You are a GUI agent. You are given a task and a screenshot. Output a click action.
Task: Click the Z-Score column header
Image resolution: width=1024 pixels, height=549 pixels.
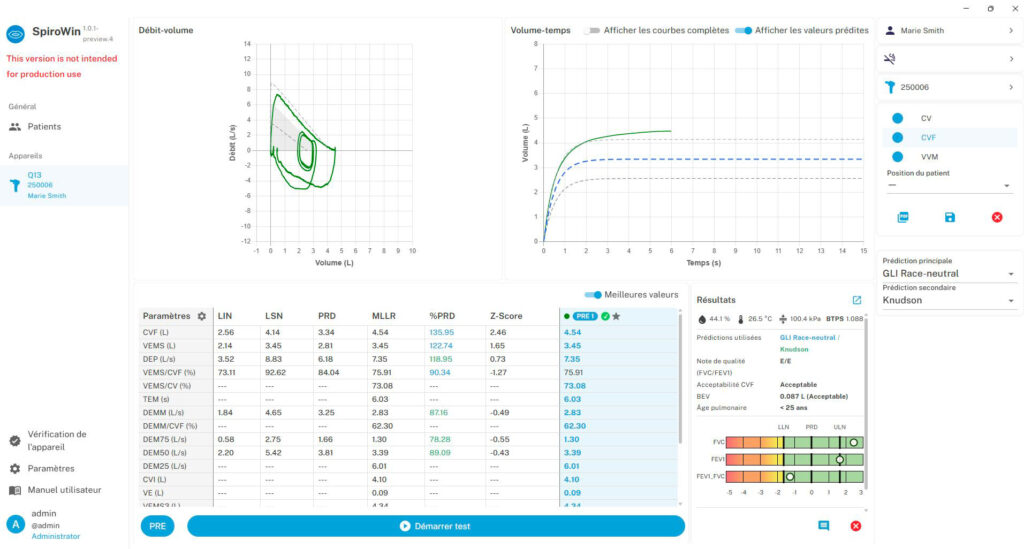[x=506, y=316]
